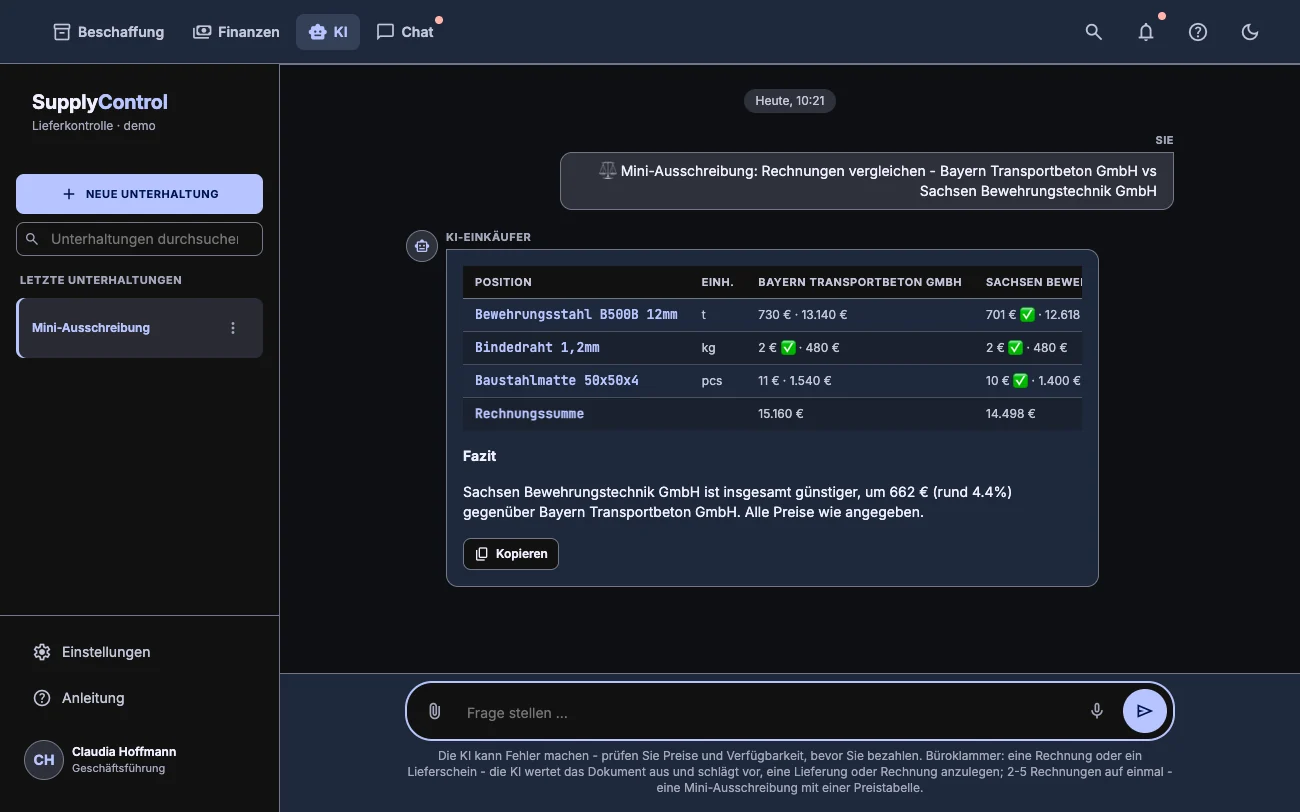Click the Fazit heading

click(x=480, y=456)
